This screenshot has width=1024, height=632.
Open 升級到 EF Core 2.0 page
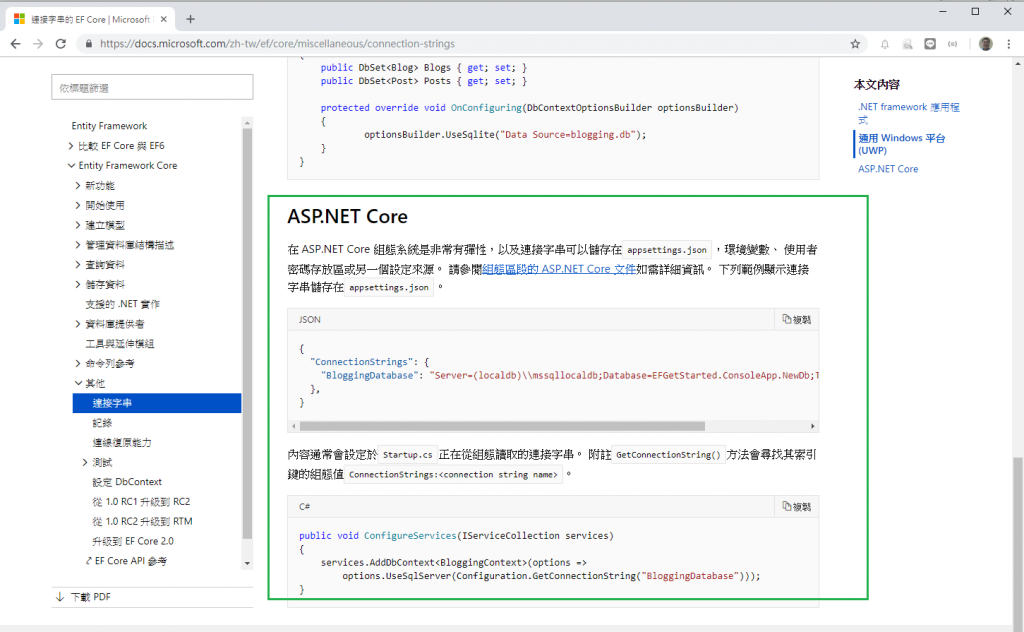click(x=133, y=541)
